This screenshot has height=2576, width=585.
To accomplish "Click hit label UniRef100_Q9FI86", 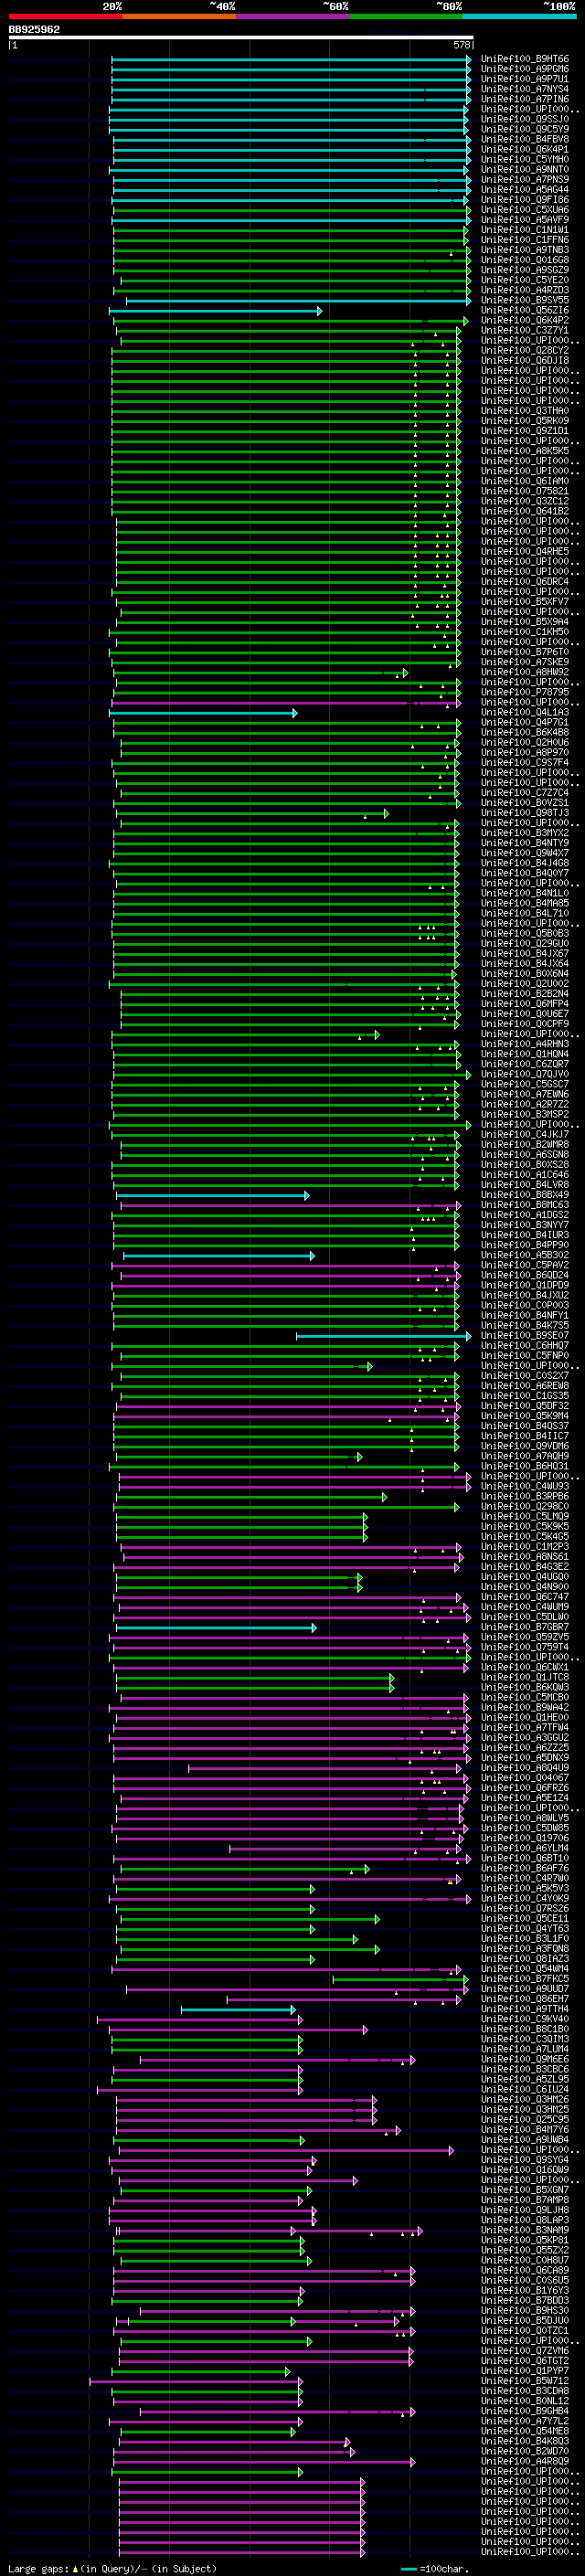I will tap(525, 199).
